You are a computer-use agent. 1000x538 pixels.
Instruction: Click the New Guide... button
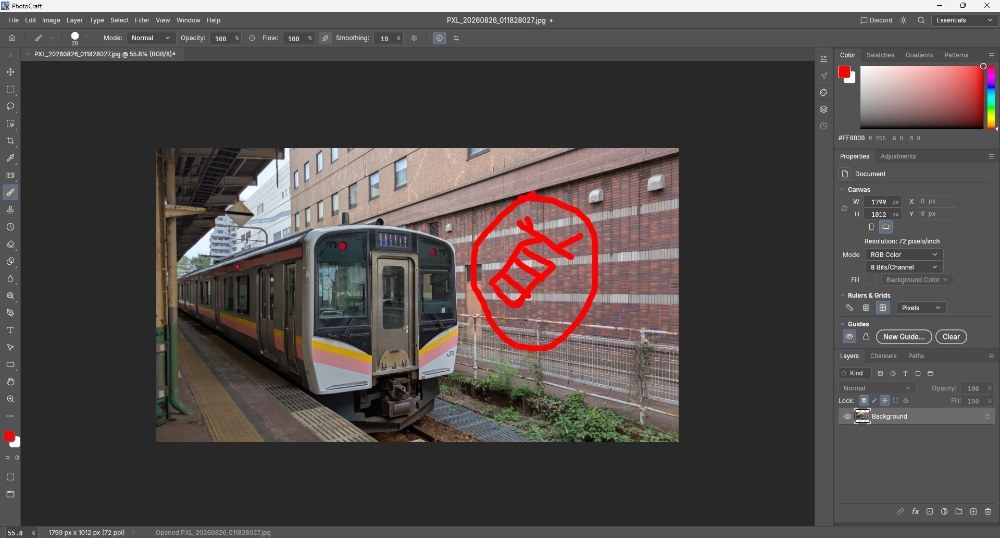point(904,337)
